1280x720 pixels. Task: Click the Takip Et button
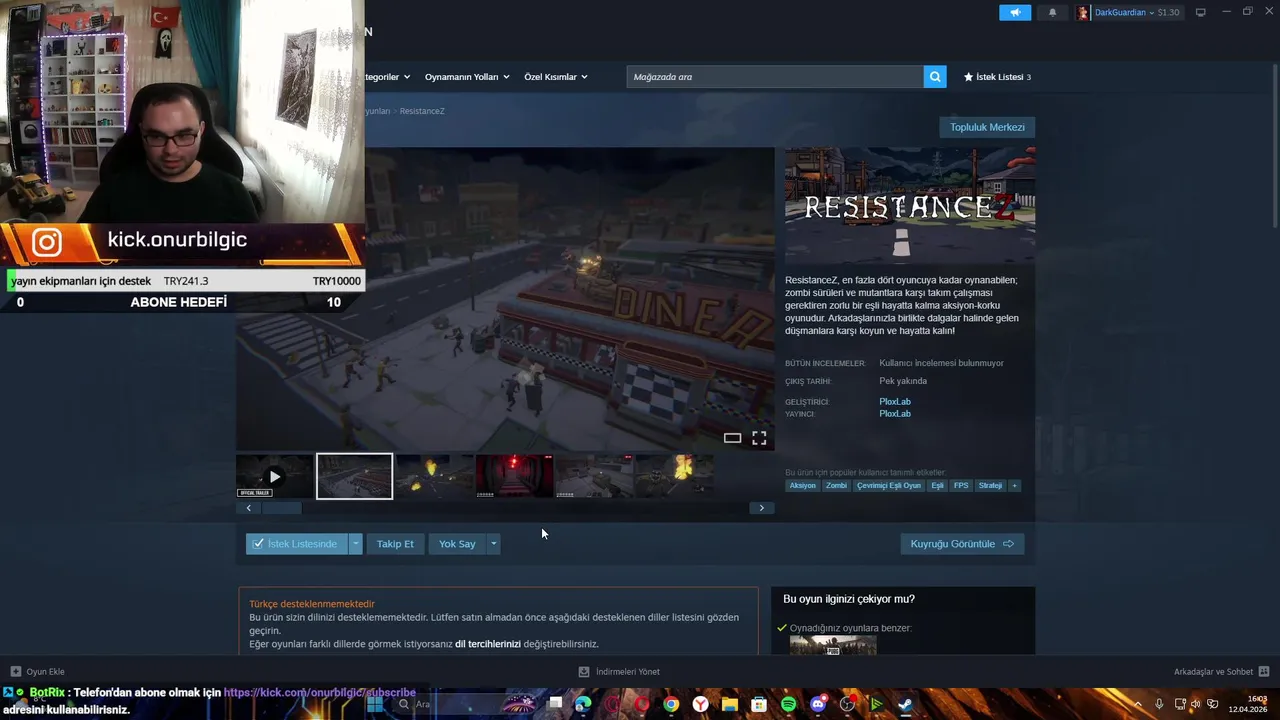395,544
